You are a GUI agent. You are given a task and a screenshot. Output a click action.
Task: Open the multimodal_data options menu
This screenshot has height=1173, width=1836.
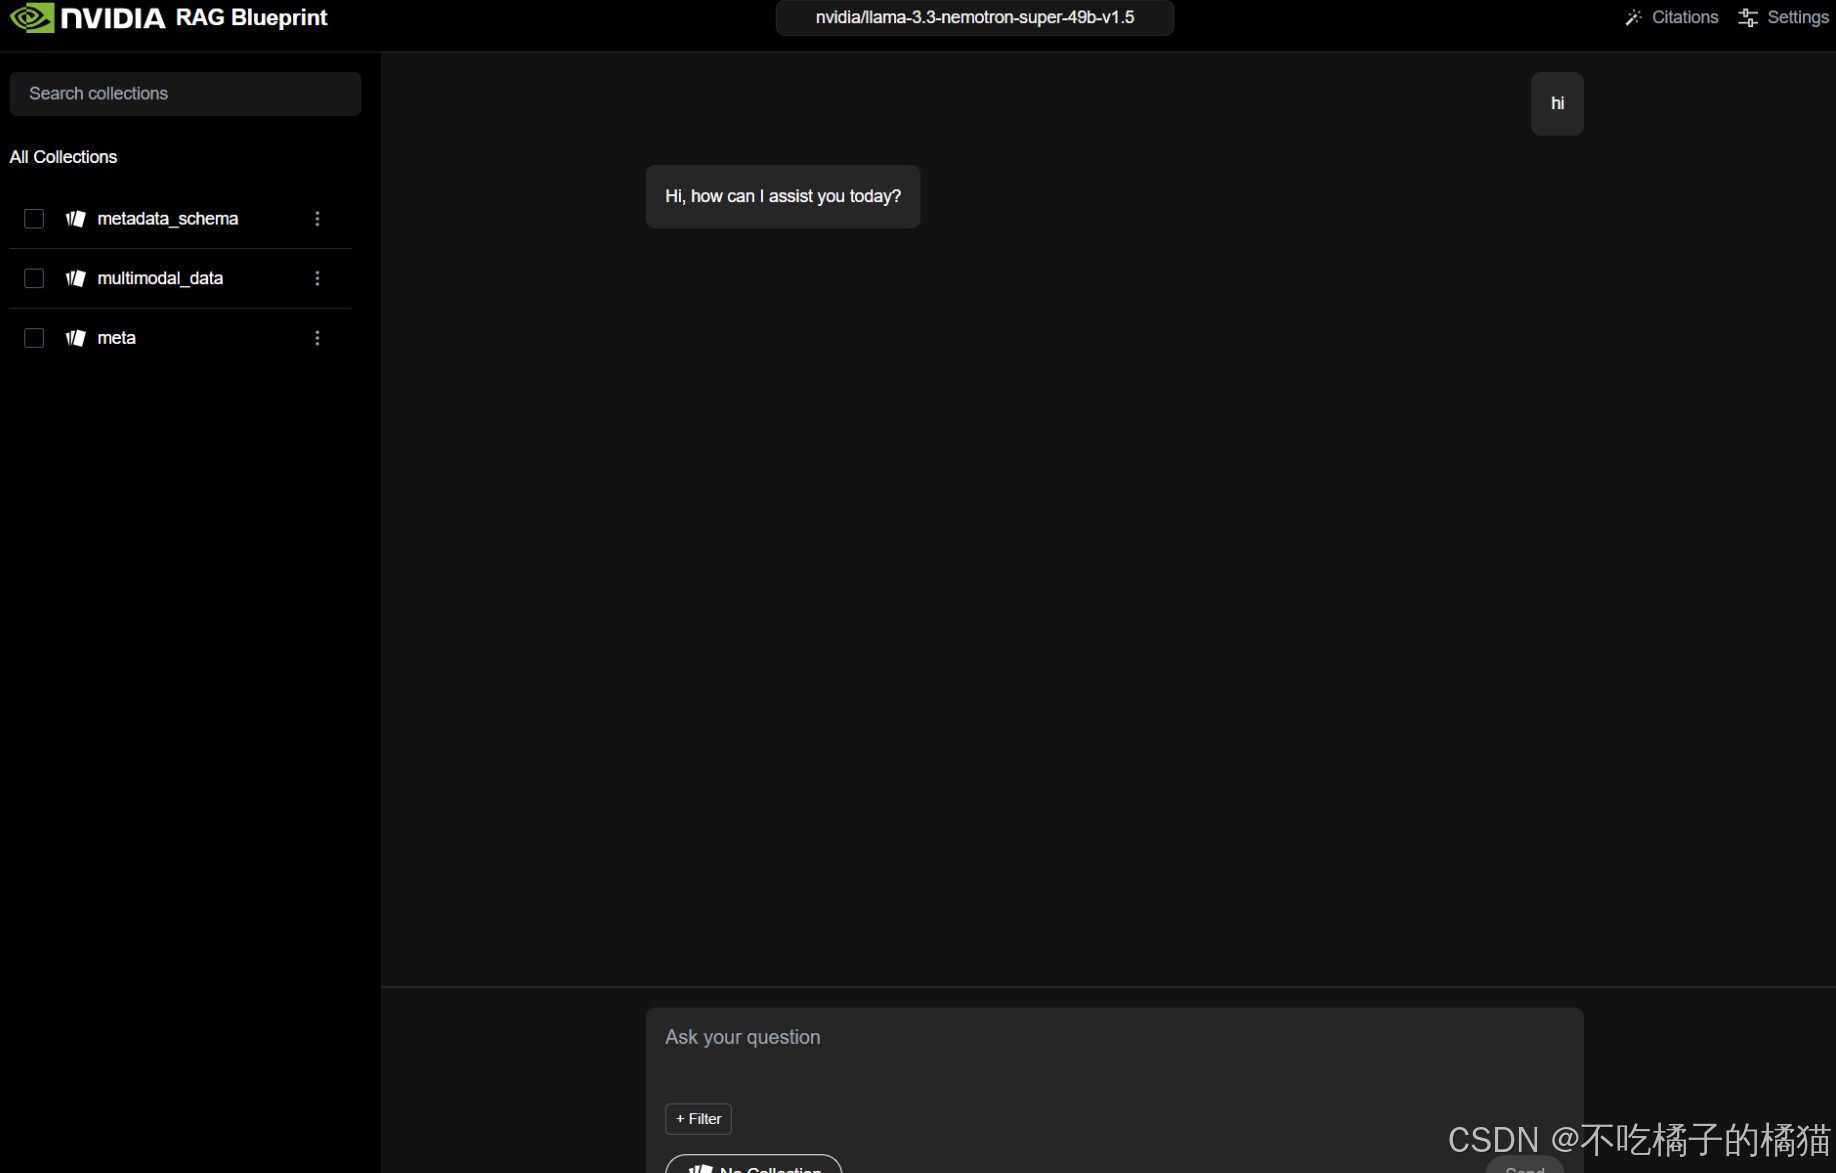click(x=317, y=279)
